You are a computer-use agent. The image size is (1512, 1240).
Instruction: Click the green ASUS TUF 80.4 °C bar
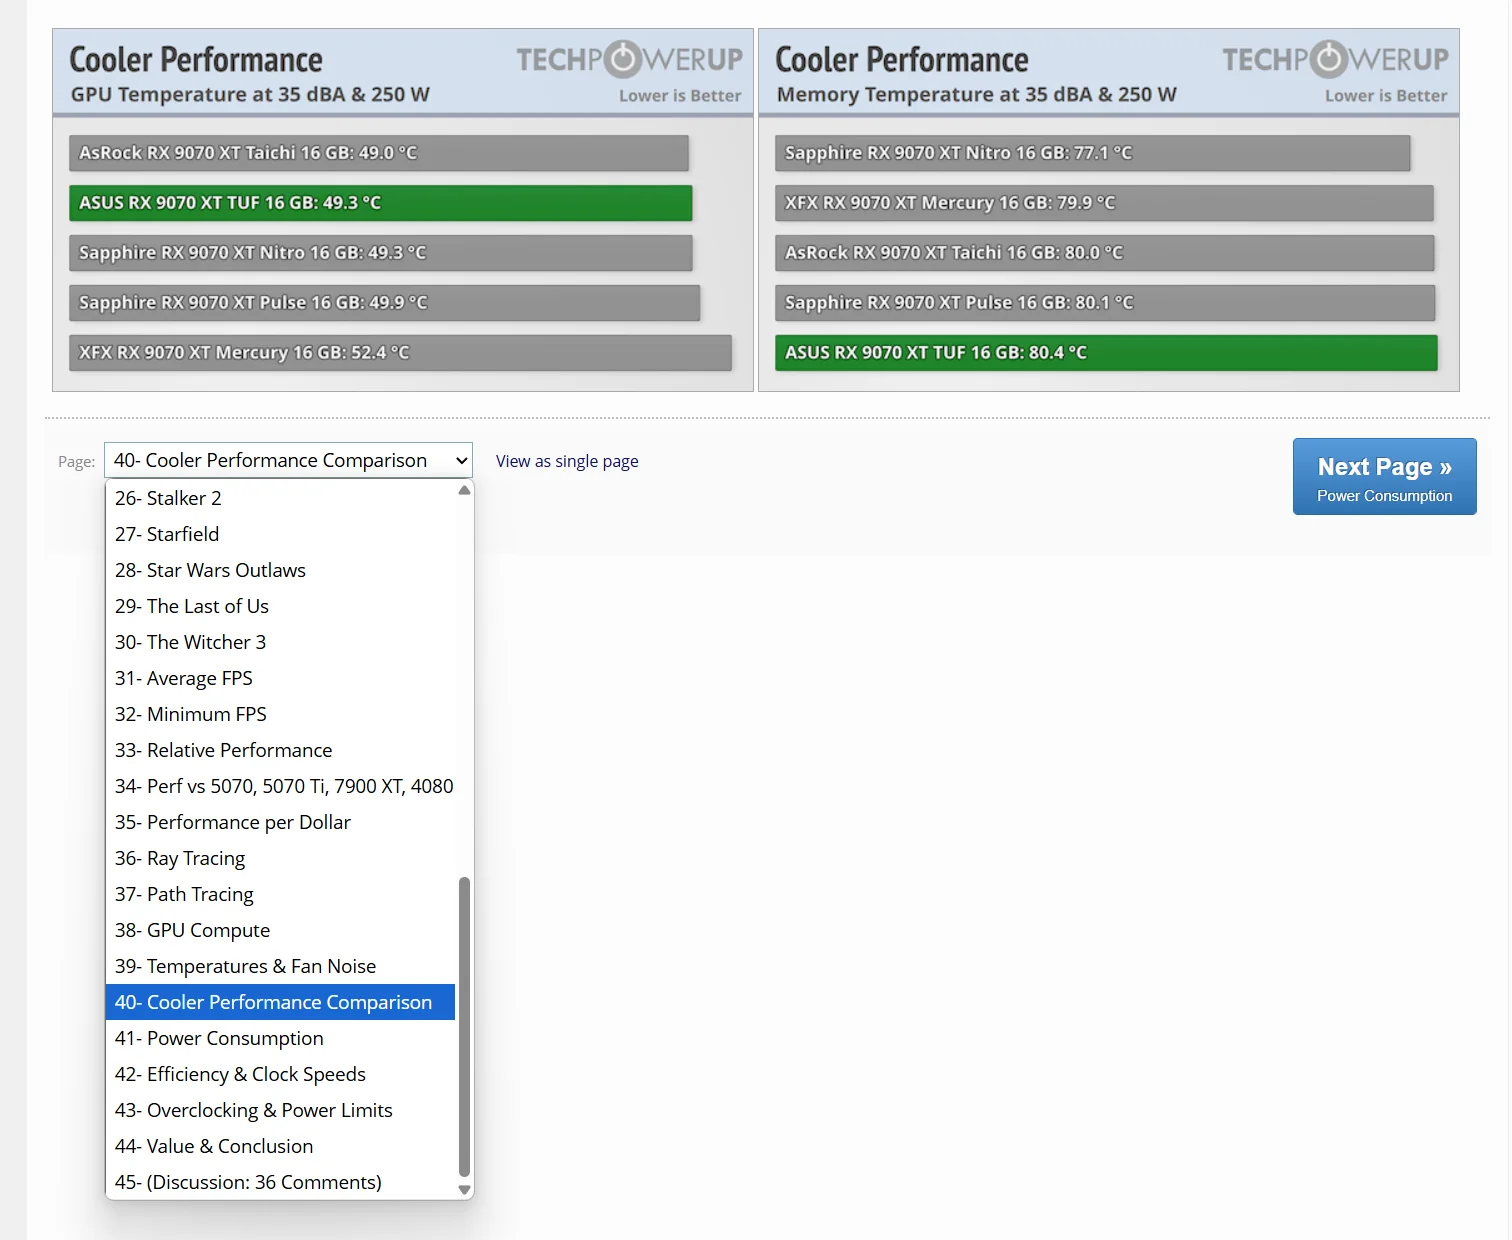coord(1106,353)
